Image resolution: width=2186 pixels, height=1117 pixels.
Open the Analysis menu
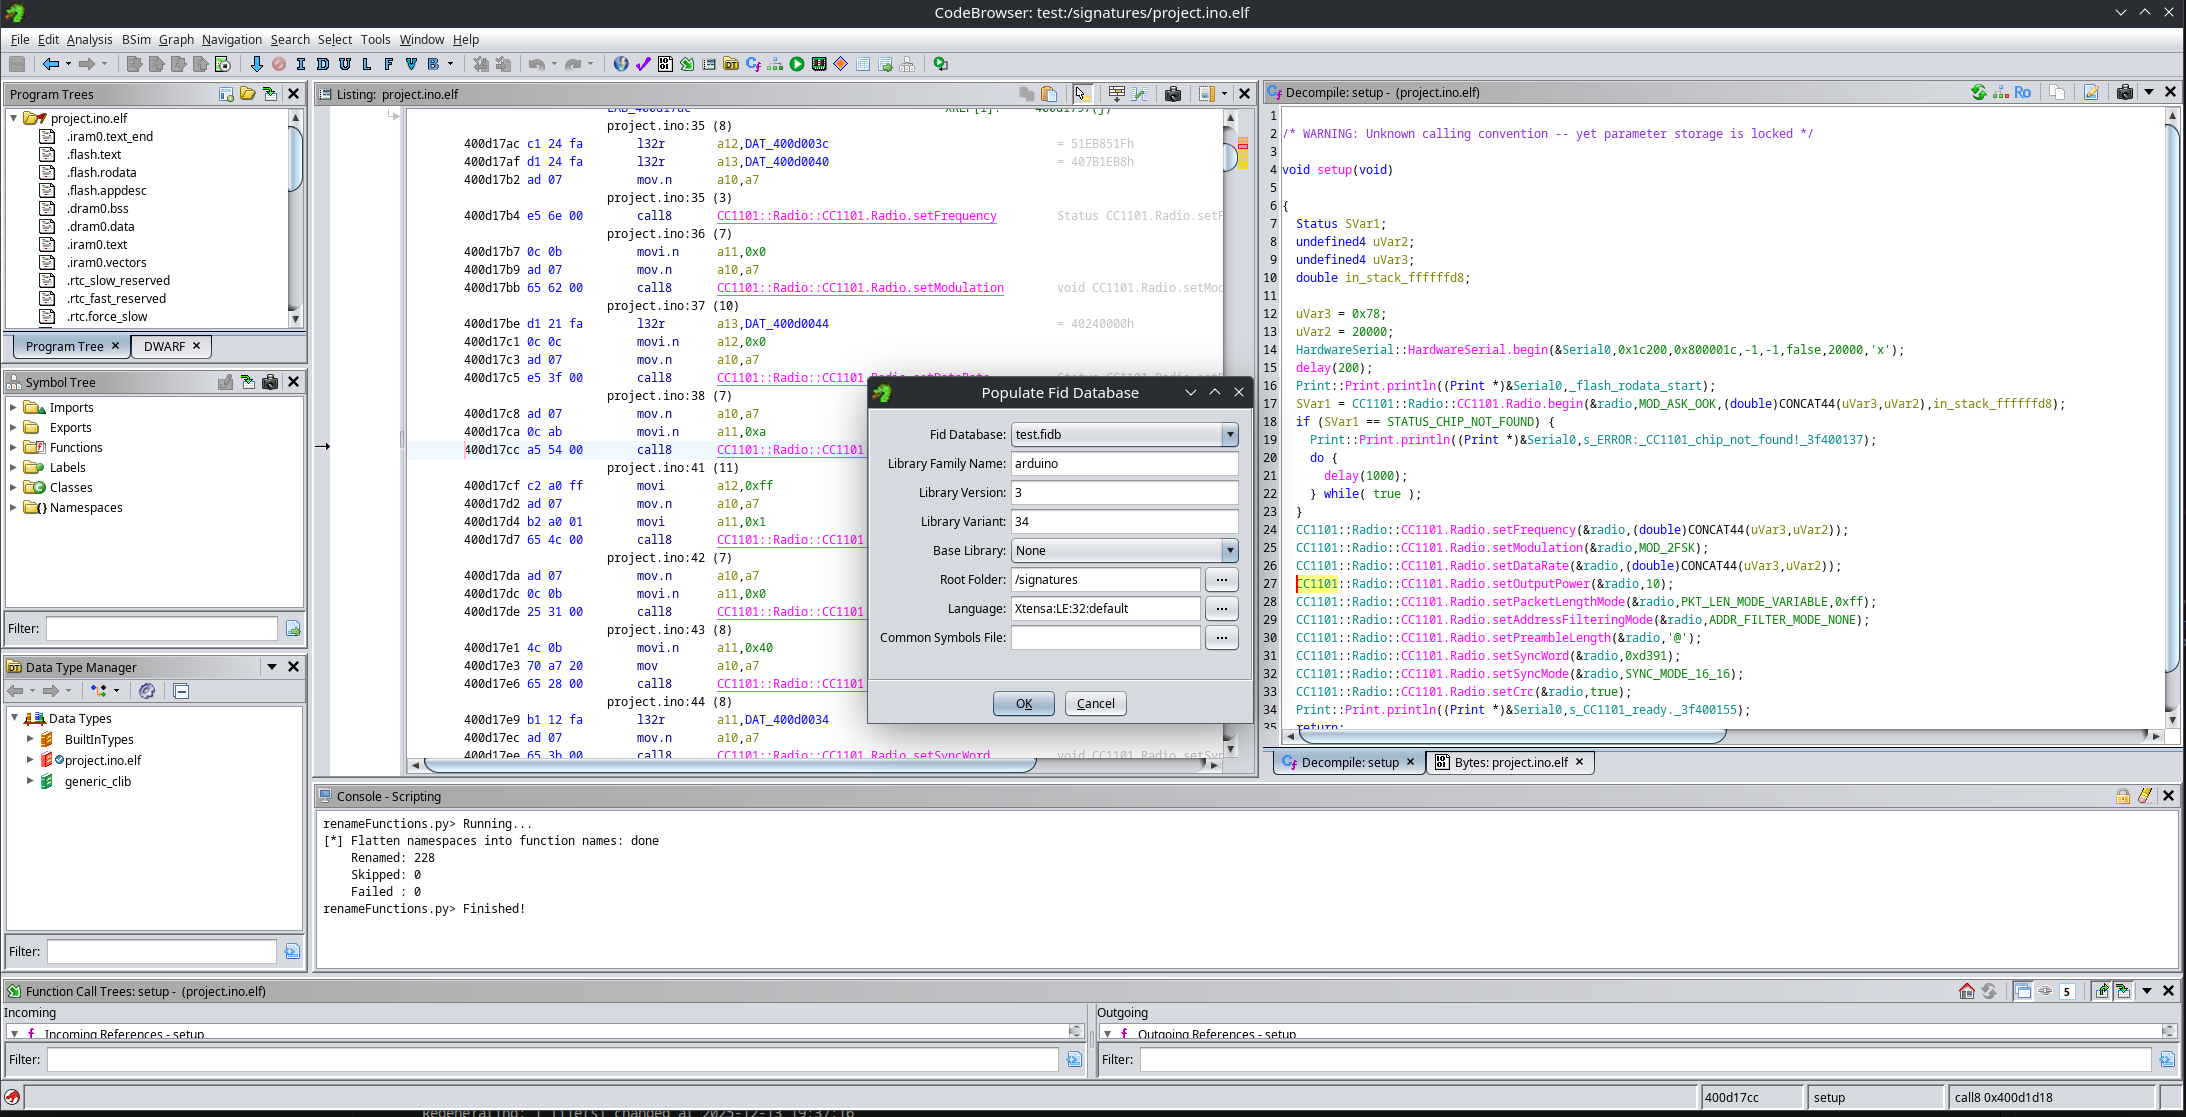point(89,39)
